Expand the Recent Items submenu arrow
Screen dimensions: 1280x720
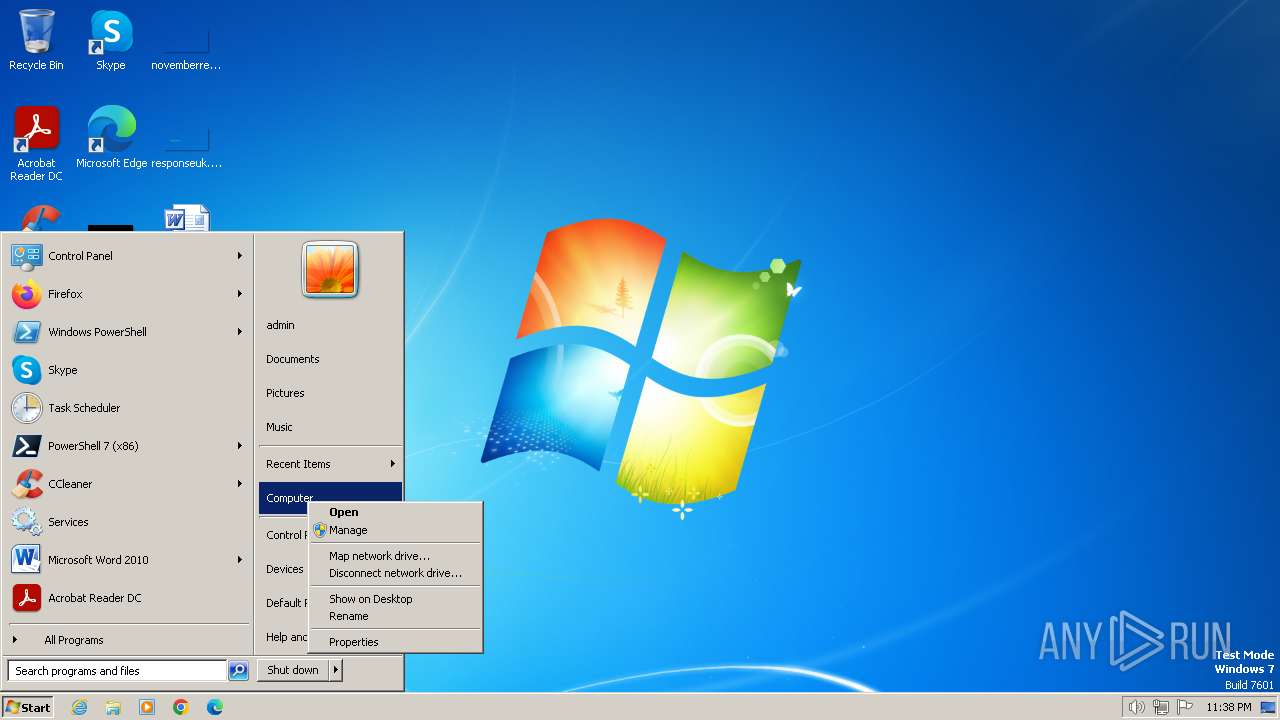coord(393,464)
